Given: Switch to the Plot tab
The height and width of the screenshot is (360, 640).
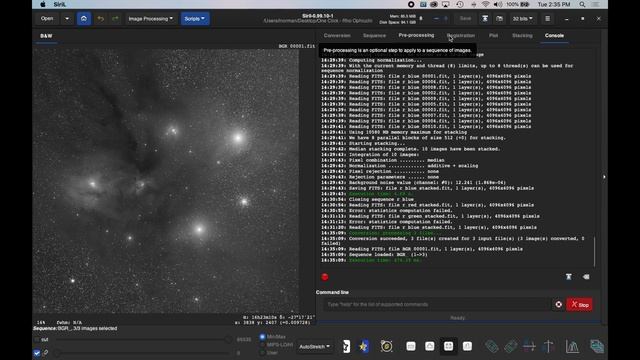Looking at the screenshot, I should 493,36.
